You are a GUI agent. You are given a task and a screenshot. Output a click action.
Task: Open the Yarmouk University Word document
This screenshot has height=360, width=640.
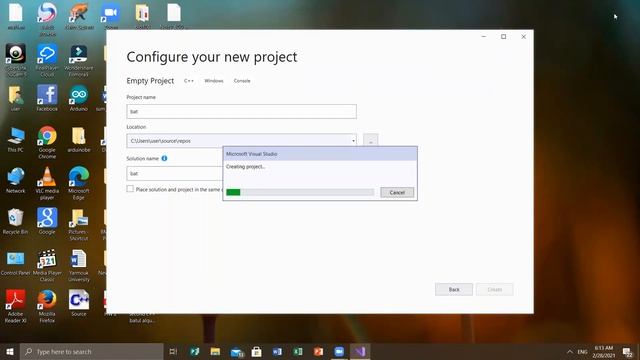pyautogui.click(x=78, y=265)
